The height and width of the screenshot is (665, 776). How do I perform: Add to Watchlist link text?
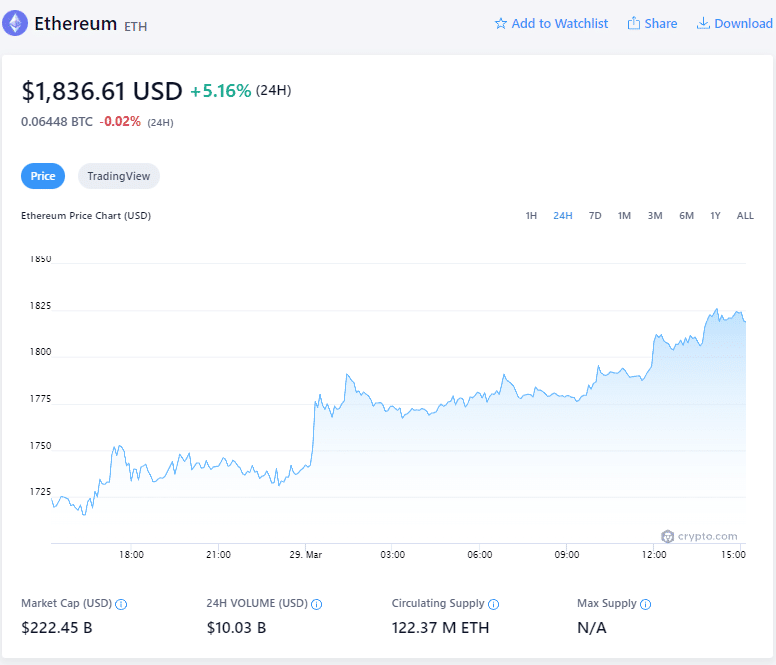tap(560, 24)
